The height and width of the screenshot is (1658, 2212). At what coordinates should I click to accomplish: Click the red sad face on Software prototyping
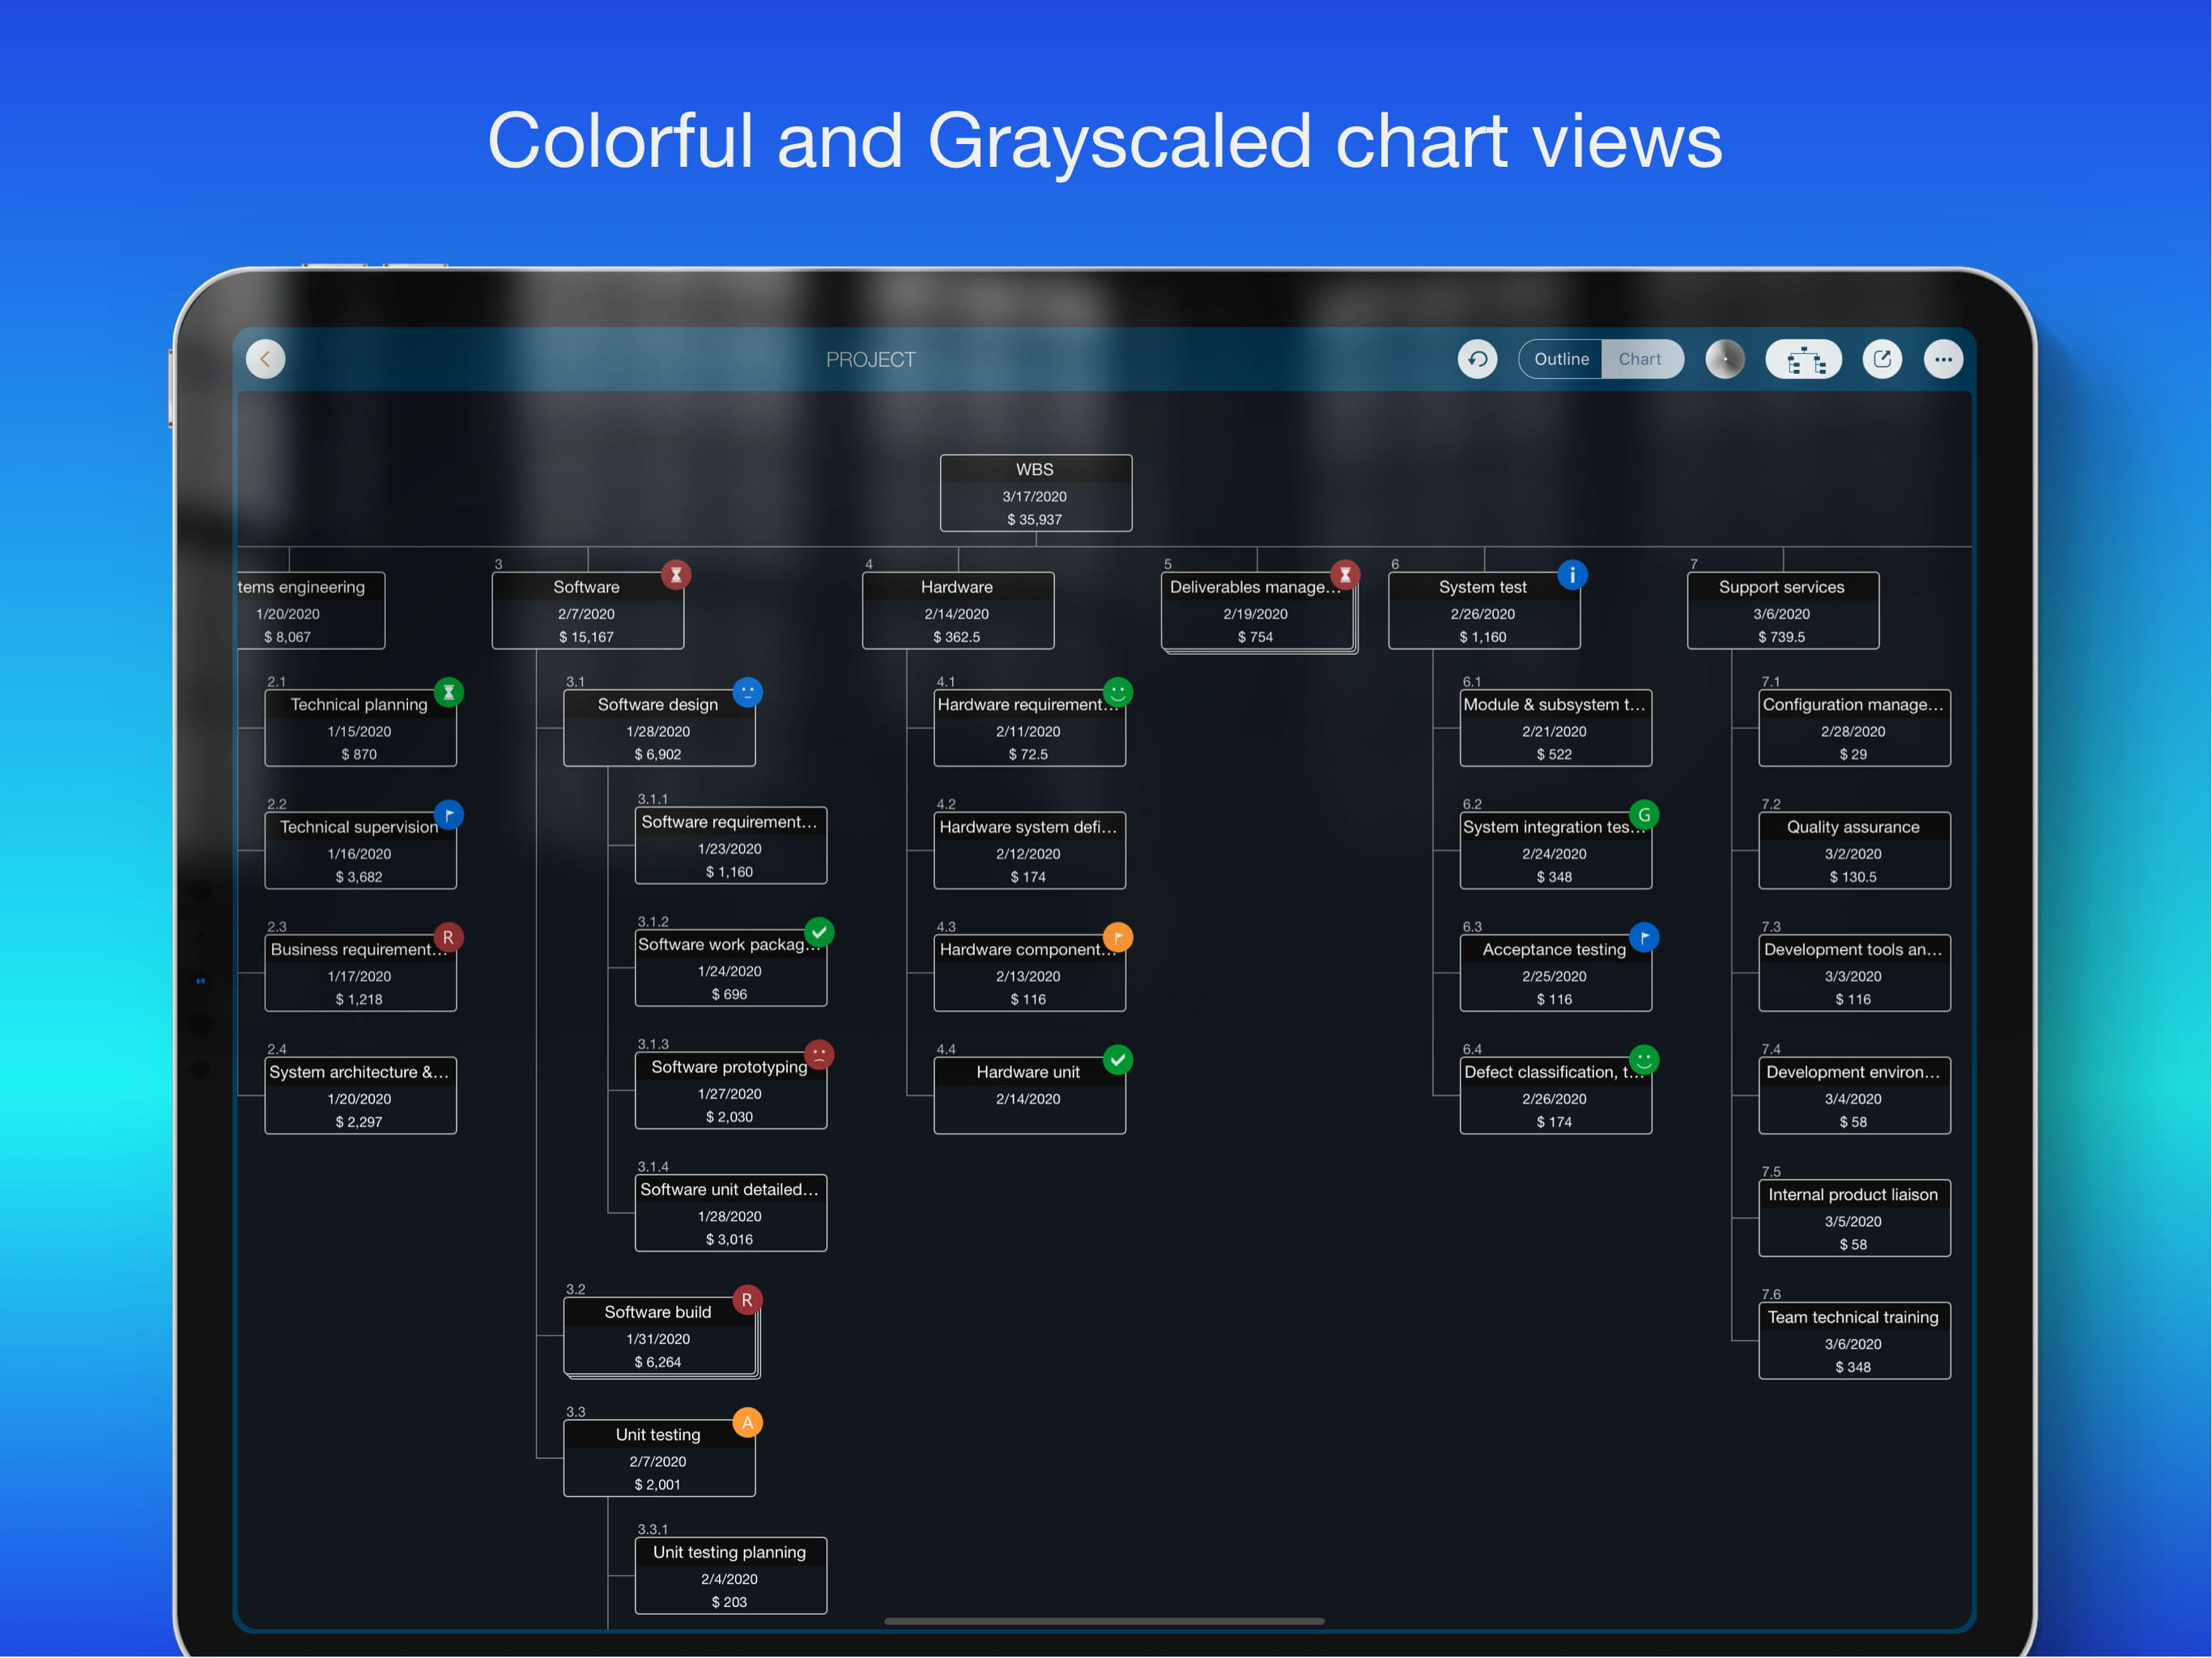point(819,1054)
